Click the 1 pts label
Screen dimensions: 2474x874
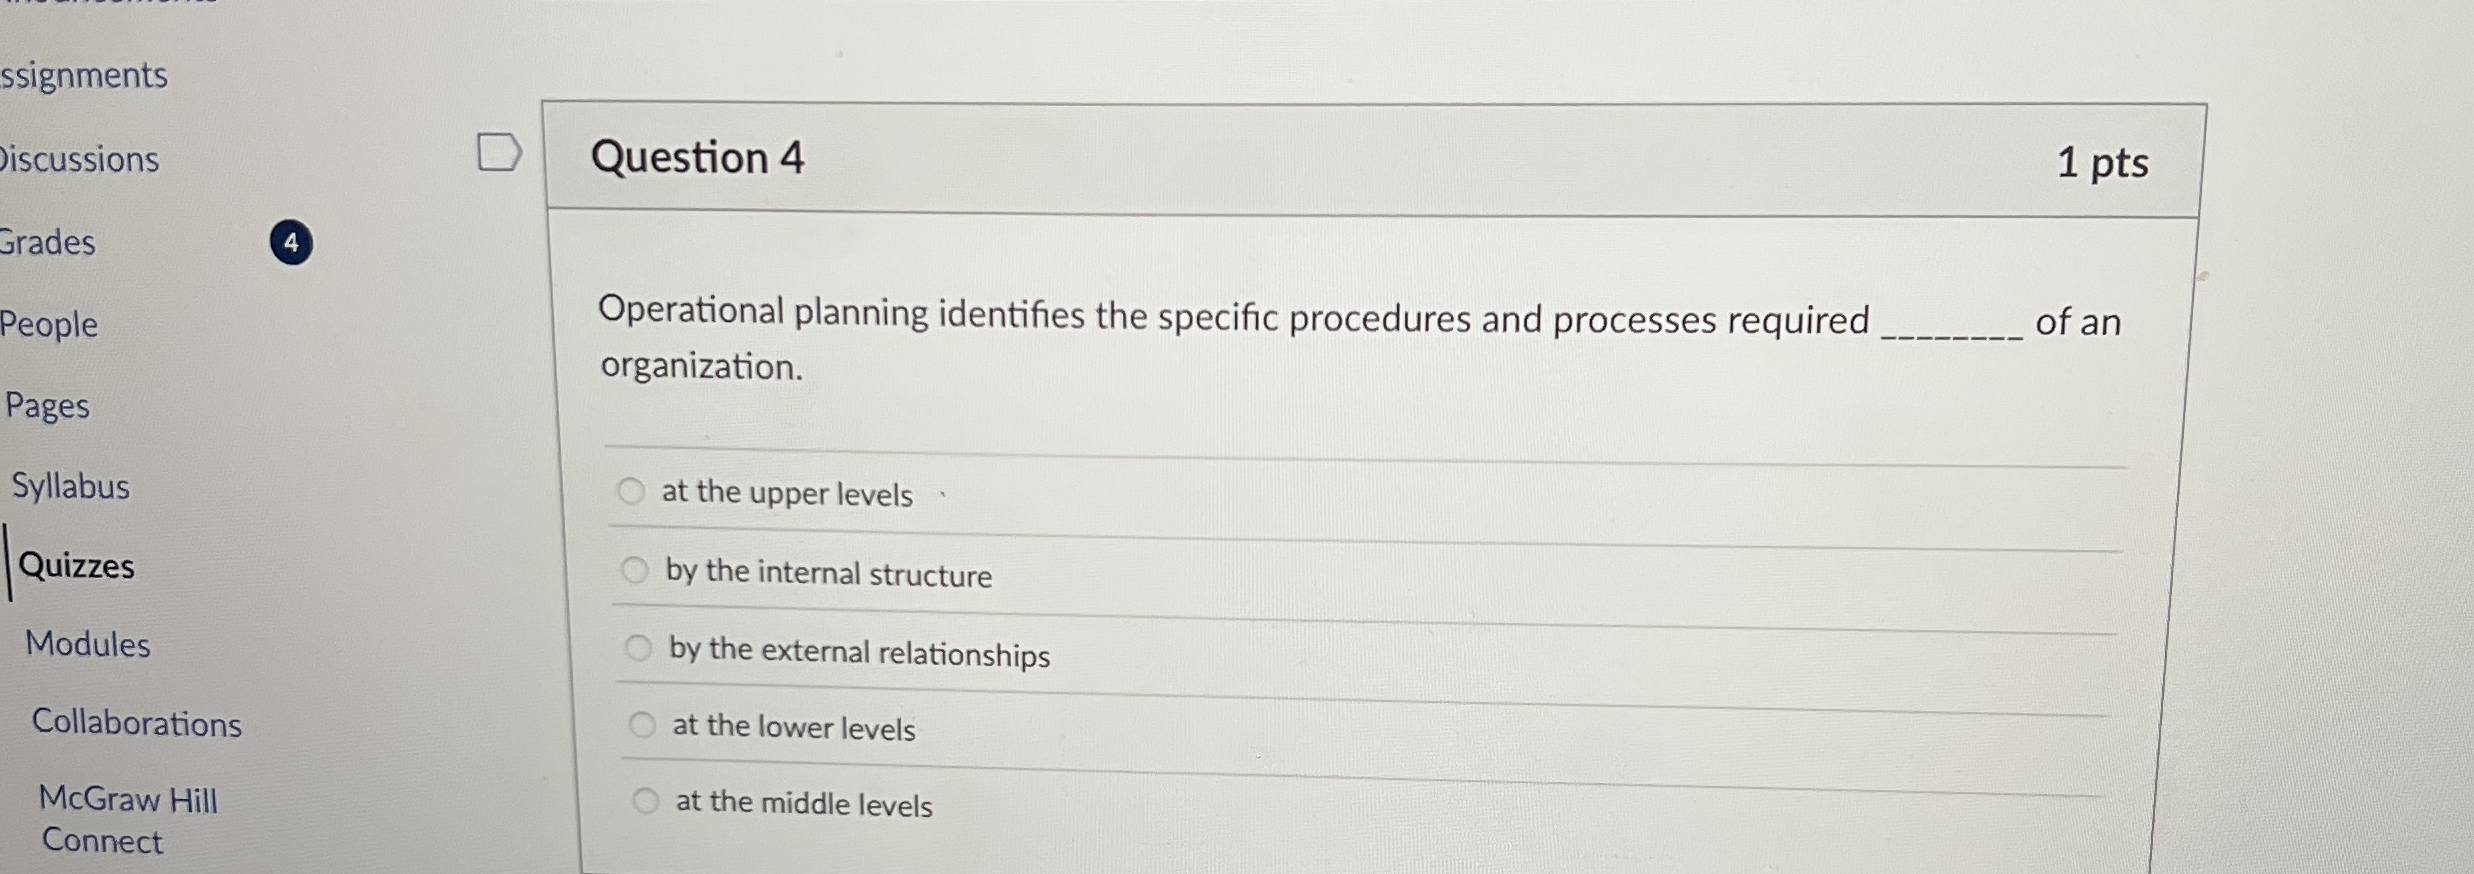(2106, 162)
